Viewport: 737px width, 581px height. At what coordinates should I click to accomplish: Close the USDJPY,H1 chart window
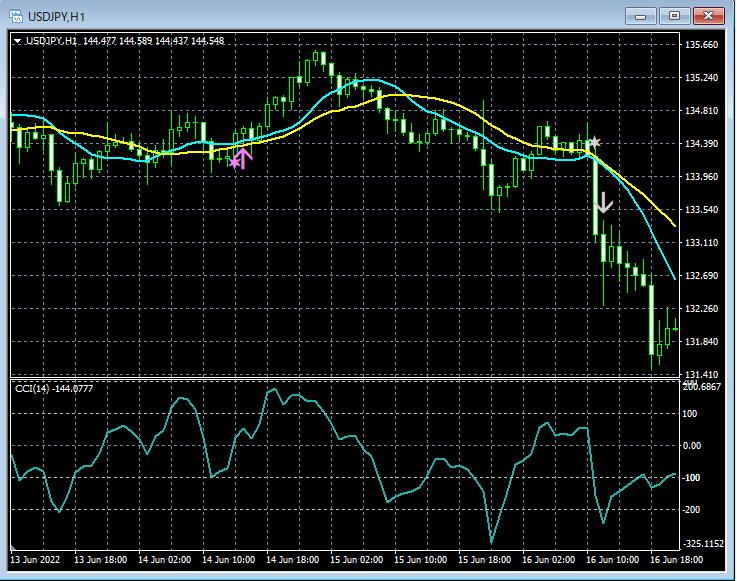coord(709,15)
